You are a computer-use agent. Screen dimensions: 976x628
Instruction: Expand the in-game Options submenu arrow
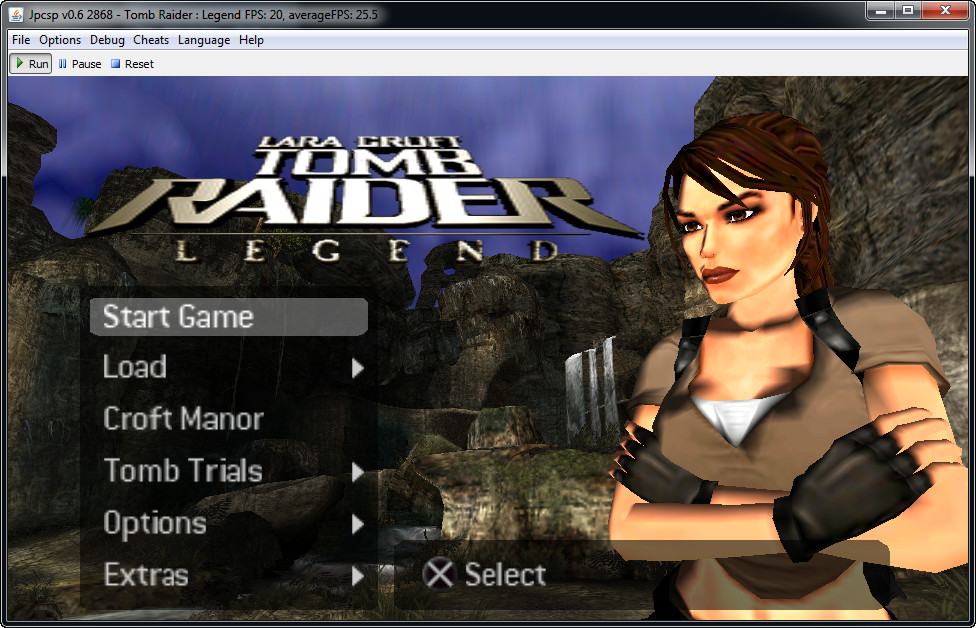(x=358, y=524)
